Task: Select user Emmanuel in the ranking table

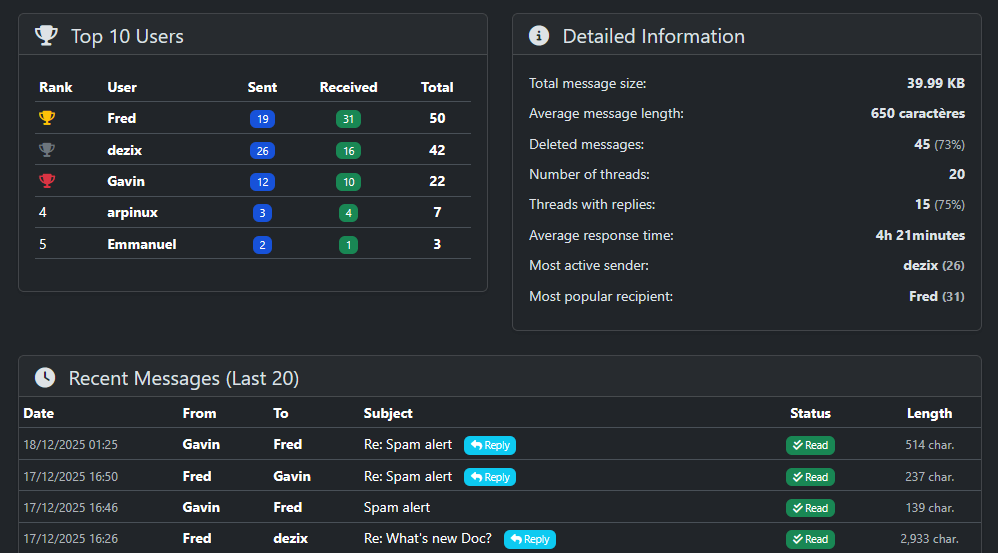Action: tap(141, 244)
